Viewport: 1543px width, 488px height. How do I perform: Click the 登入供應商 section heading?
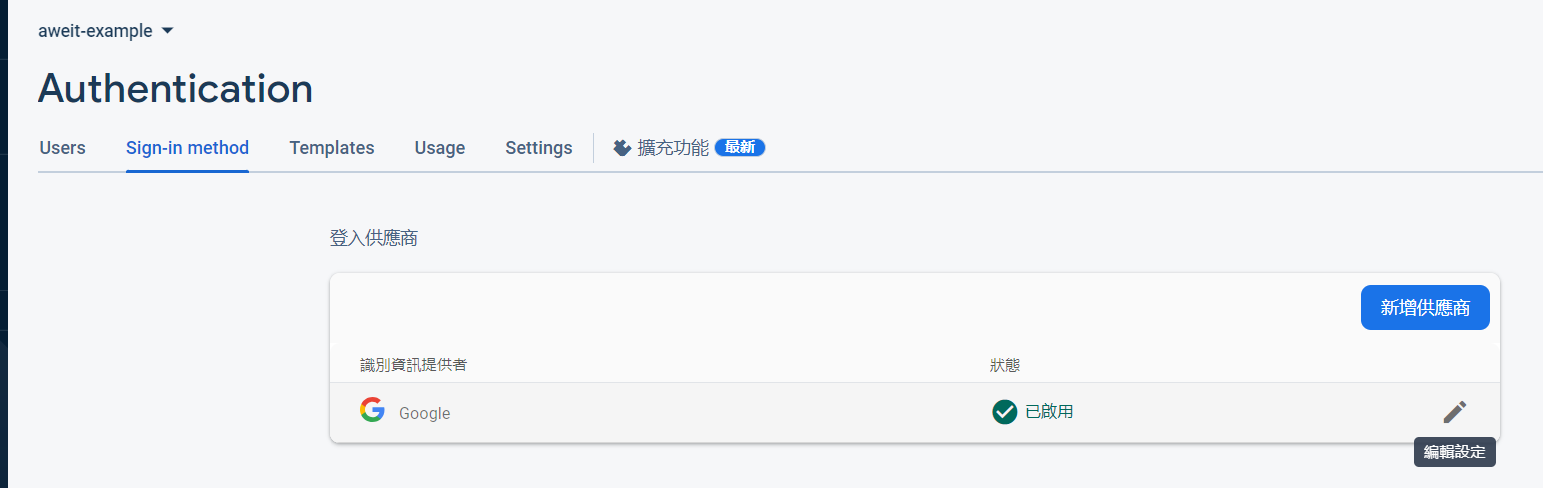tap(373, 239)
